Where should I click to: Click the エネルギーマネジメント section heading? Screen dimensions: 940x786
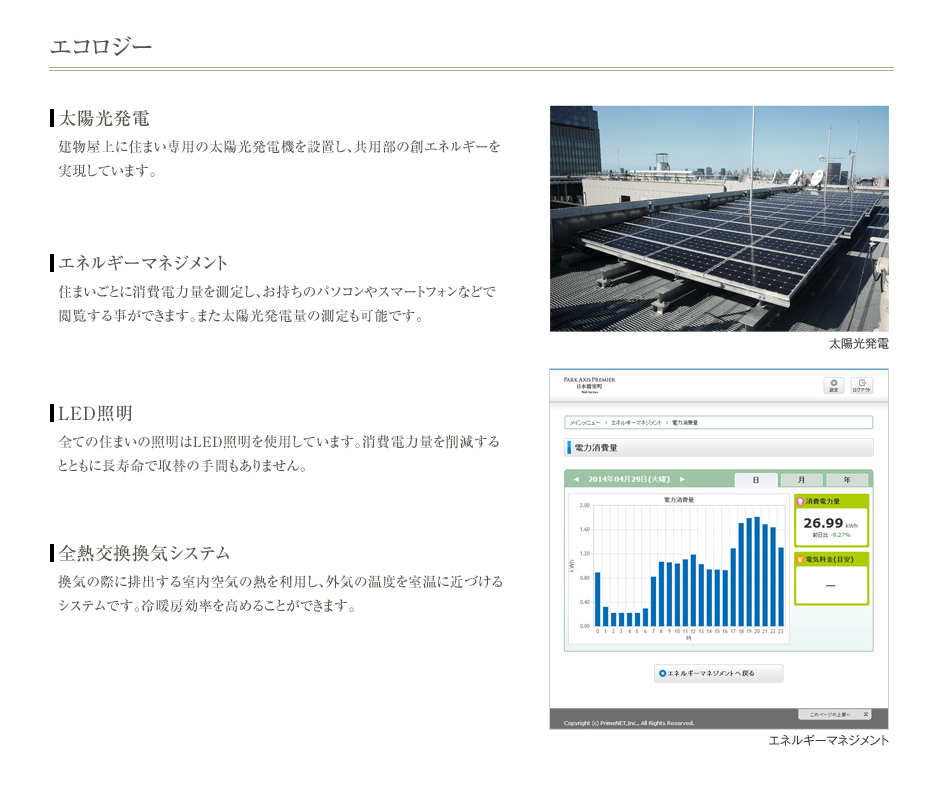click(143, 263)
